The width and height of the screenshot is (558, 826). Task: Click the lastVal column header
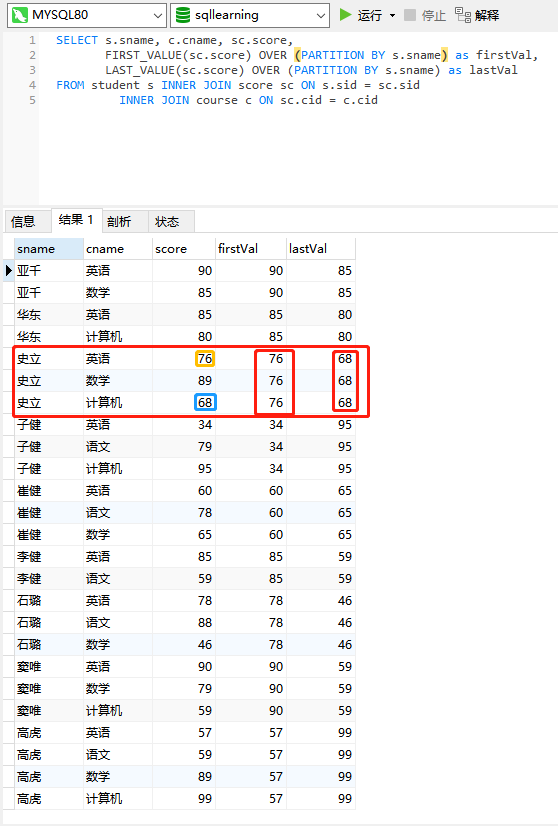coord(321,249)
